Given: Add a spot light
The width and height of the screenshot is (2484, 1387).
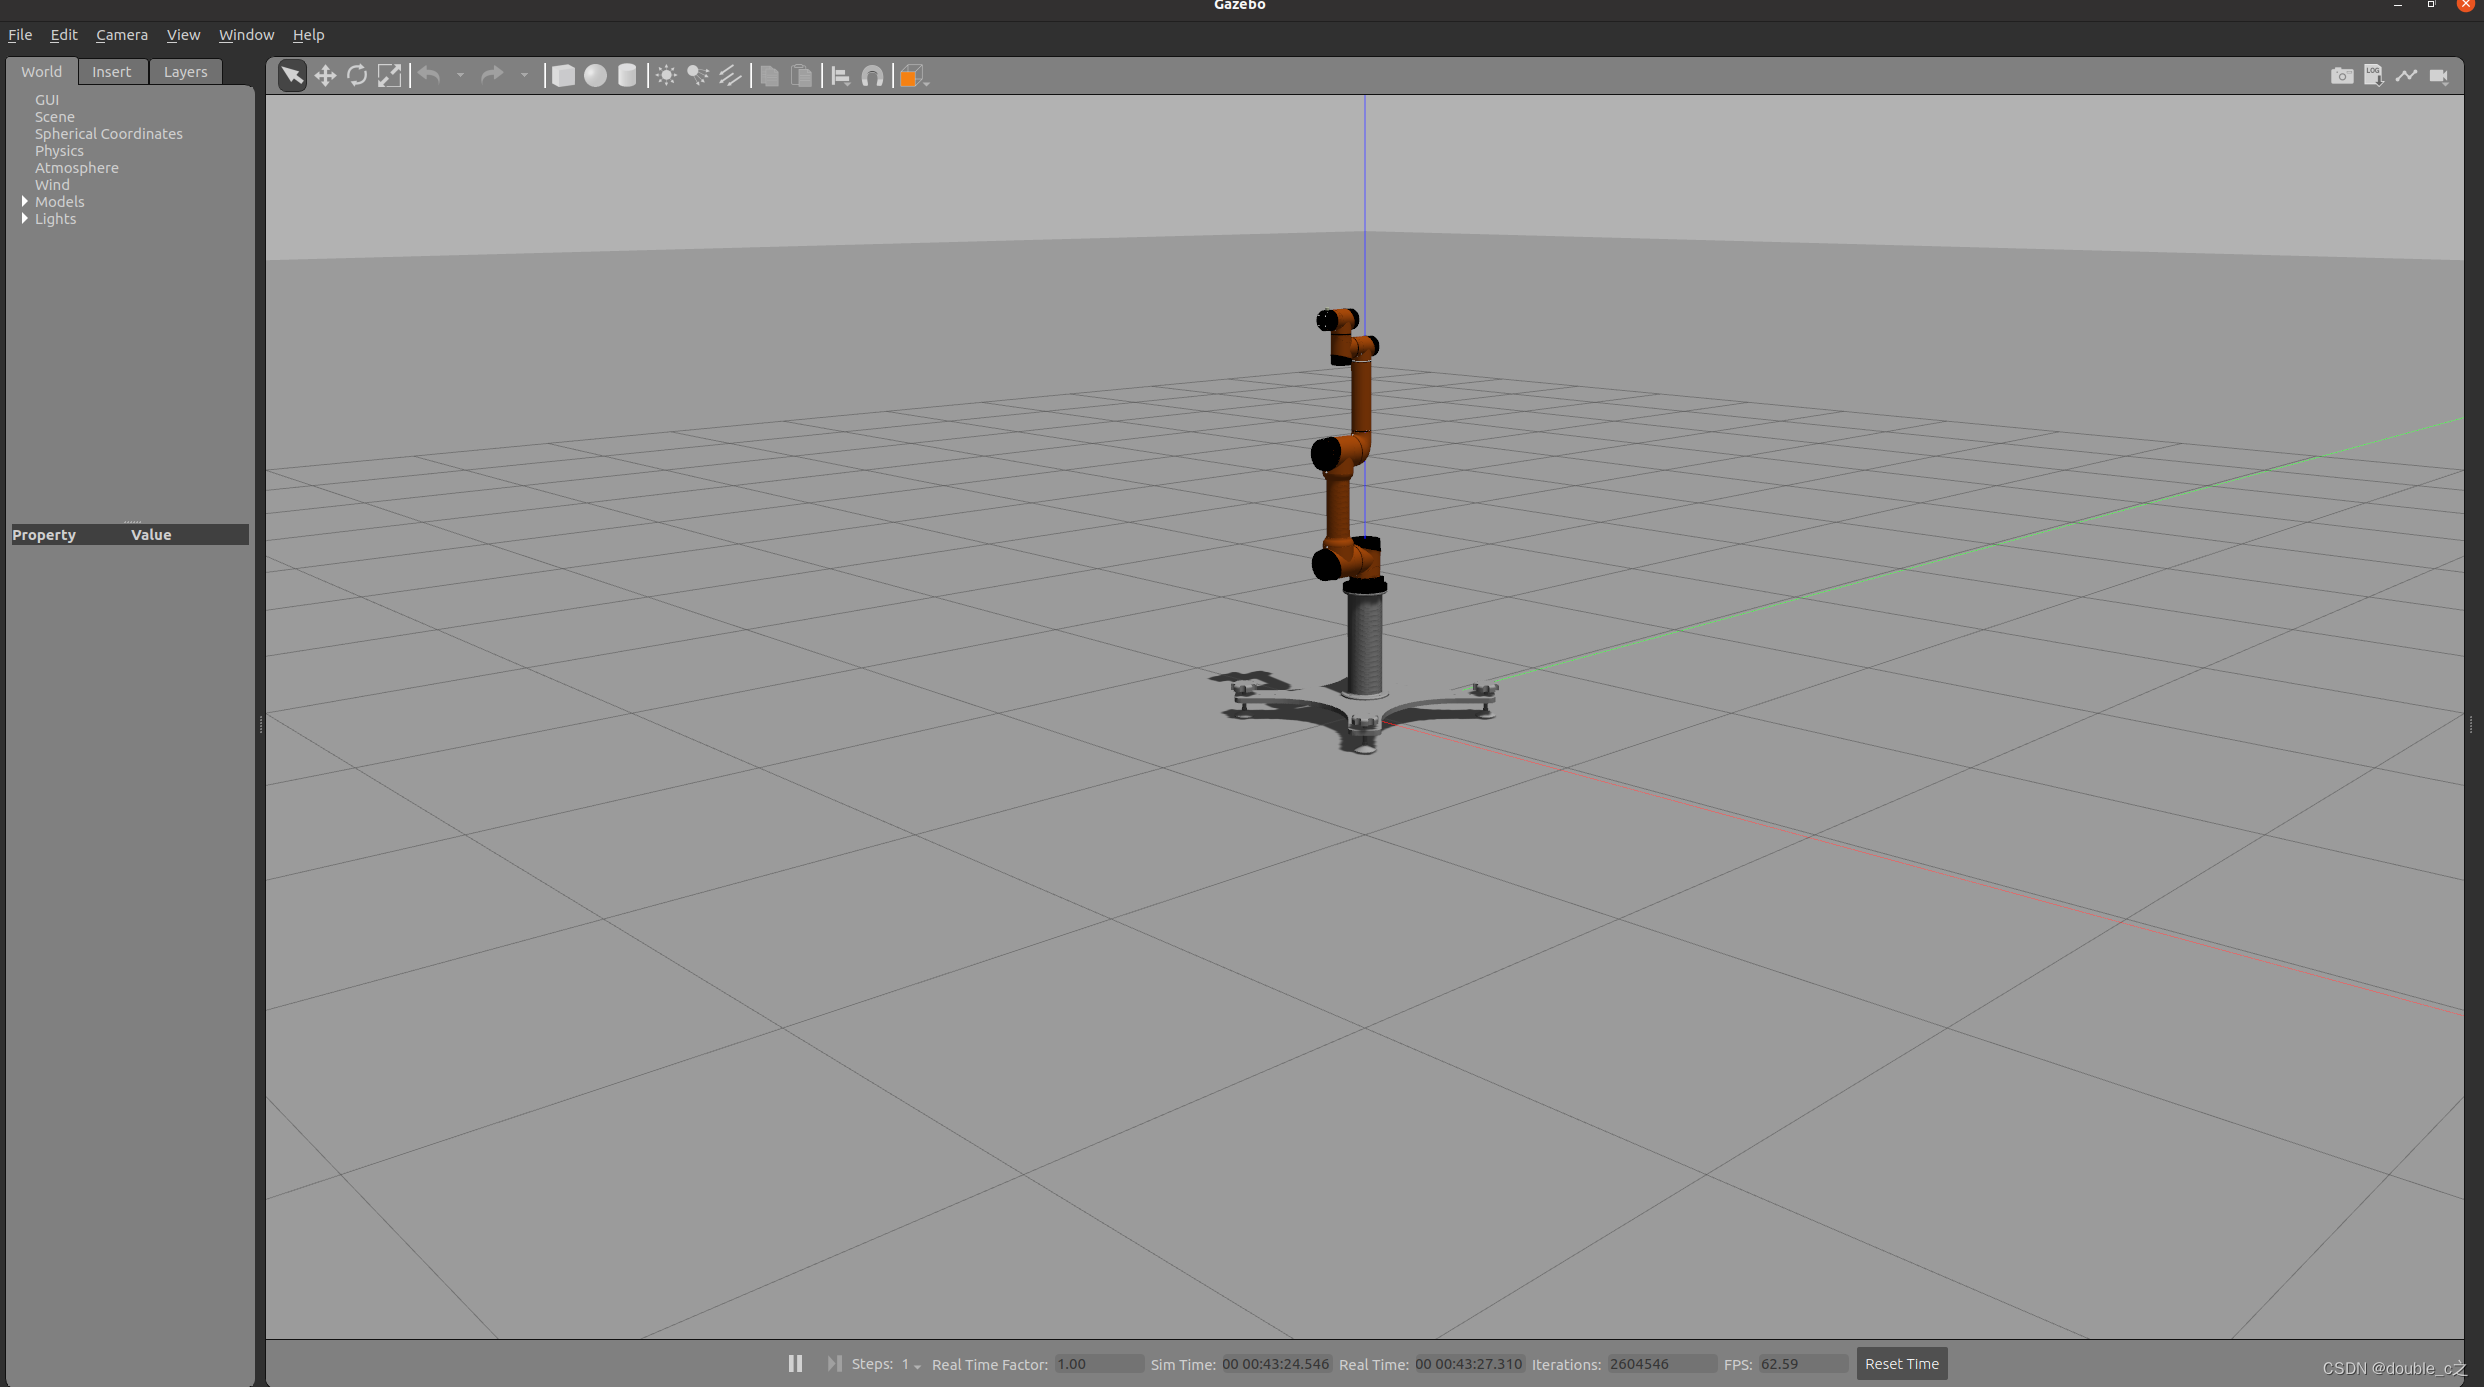Looking at the screenshot, I should coord(698,76).
